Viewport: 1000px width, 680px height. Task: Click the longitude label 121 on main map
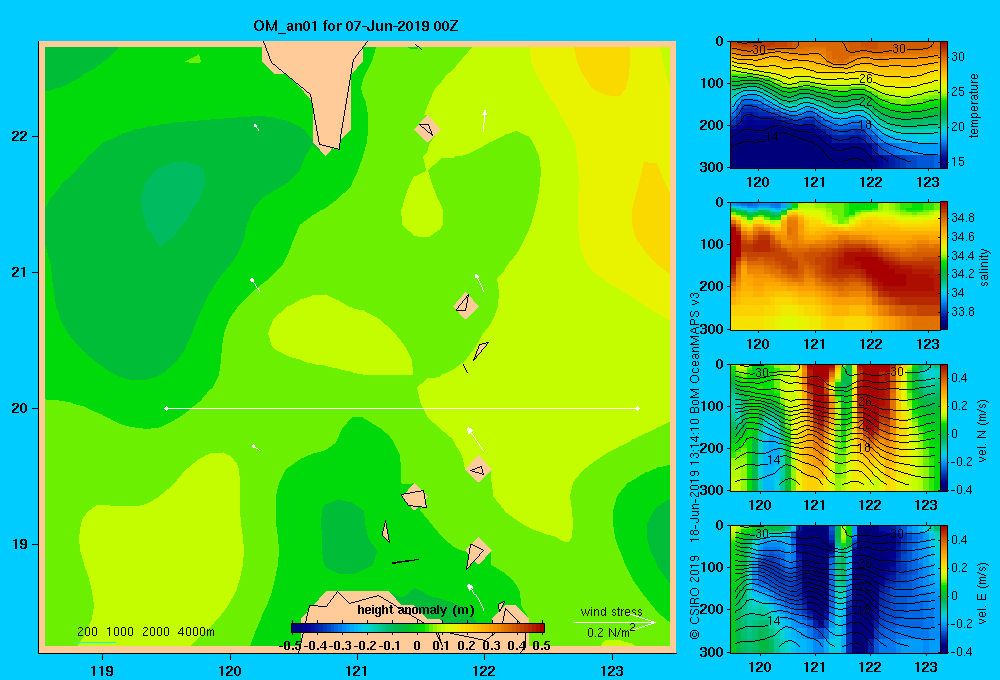point(357,670)
